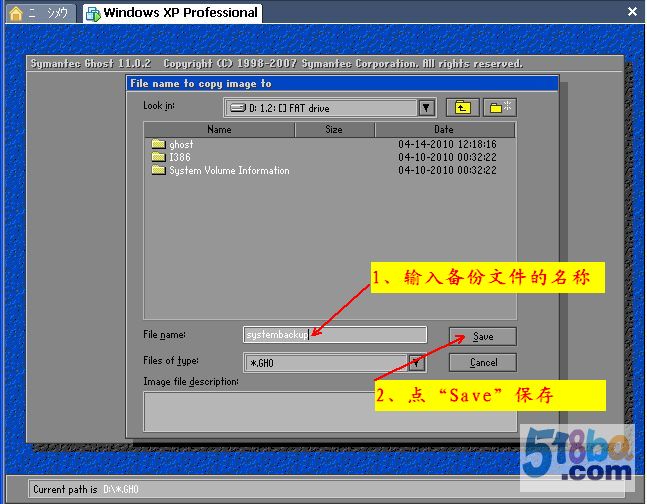647x504 pixels.
Task: Click date 04-10-2010 00:32:22 of I386
Action: tap(447, 157)
